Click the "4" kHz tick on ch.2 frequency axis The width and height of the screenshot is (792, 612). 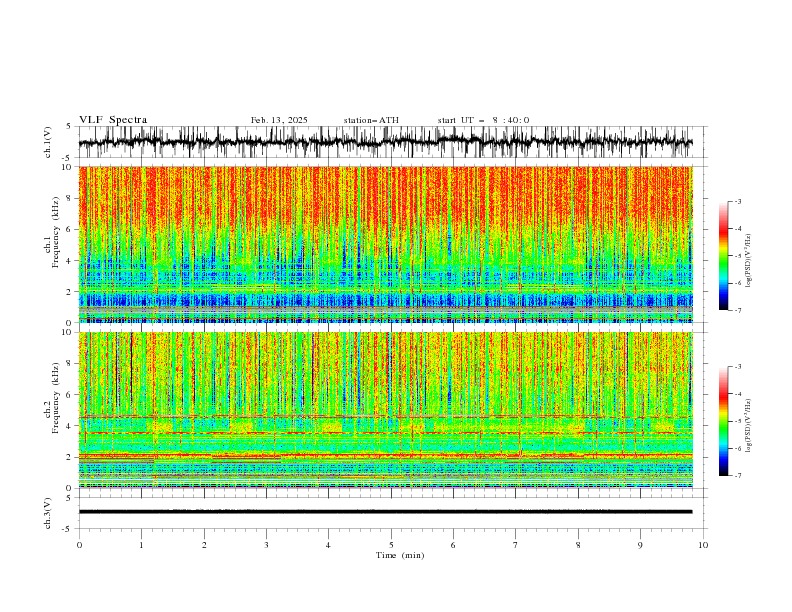pyautogui.click(x=70, y=426)
